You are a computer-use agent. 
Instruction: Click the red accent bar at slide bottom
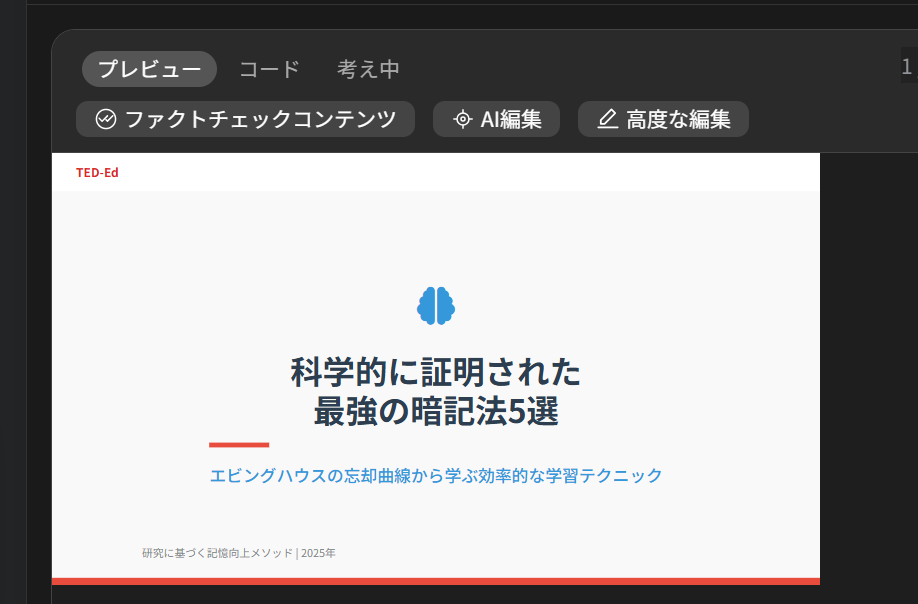(x=436, y=579)
